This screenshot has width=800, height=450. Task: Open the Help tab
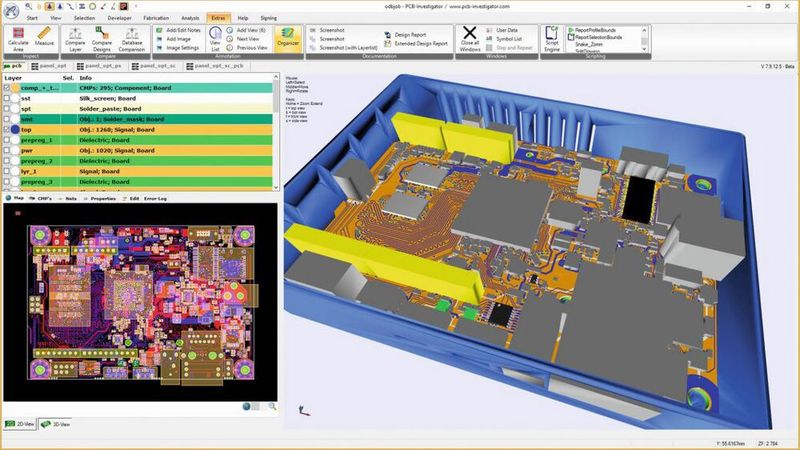click(x=243, y=18)
